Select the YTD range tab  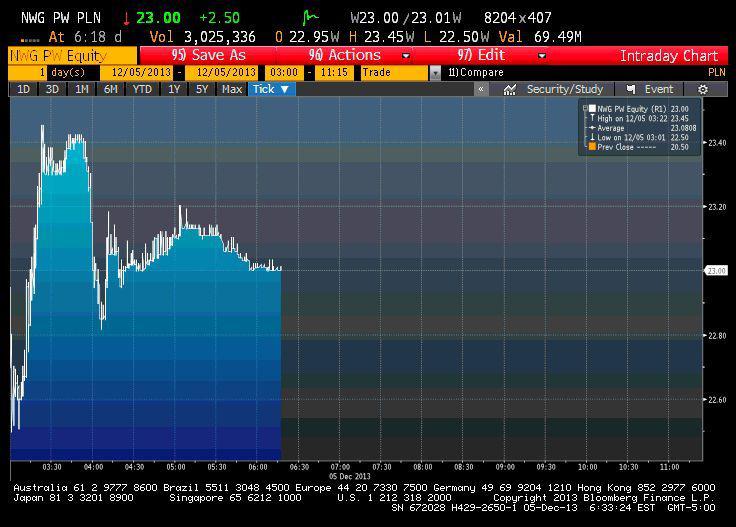pyautogui.click(x=142, y=89)
